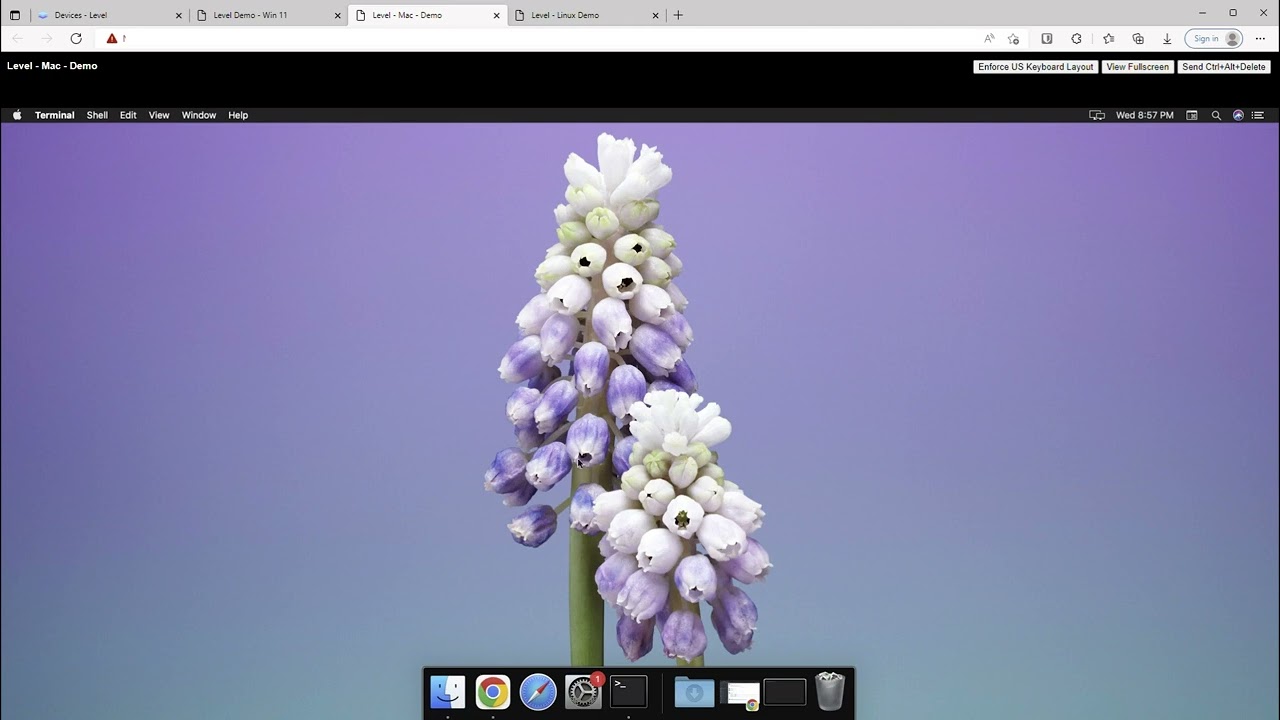Switch to the Devices - Level tab
The height and width of the screenshot is (720, 1280).
110,15
